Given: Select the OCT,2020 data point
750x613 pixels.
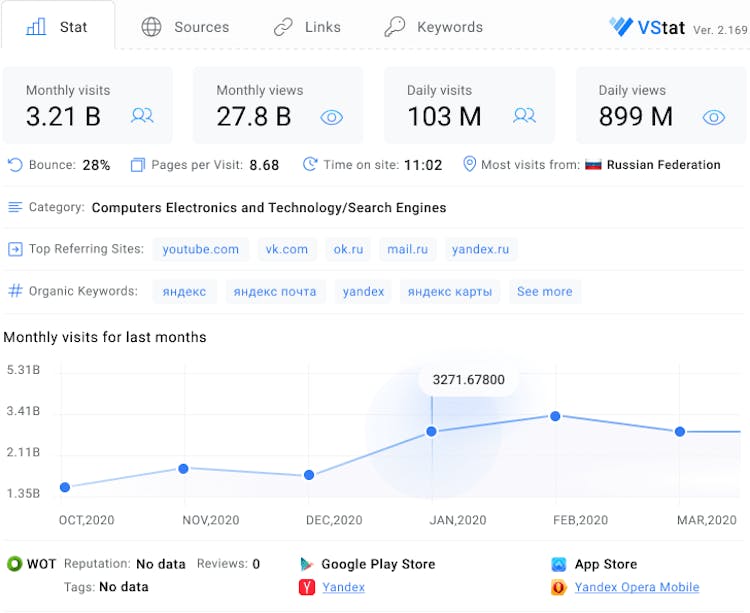Looking at the screenshot, I should (x=65, y=487).
